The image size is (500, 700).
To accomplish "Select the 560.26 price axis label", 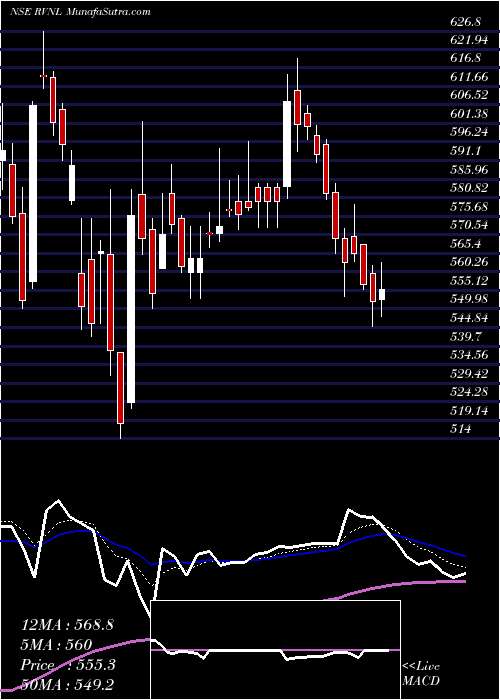I will (x=469, y=262).
